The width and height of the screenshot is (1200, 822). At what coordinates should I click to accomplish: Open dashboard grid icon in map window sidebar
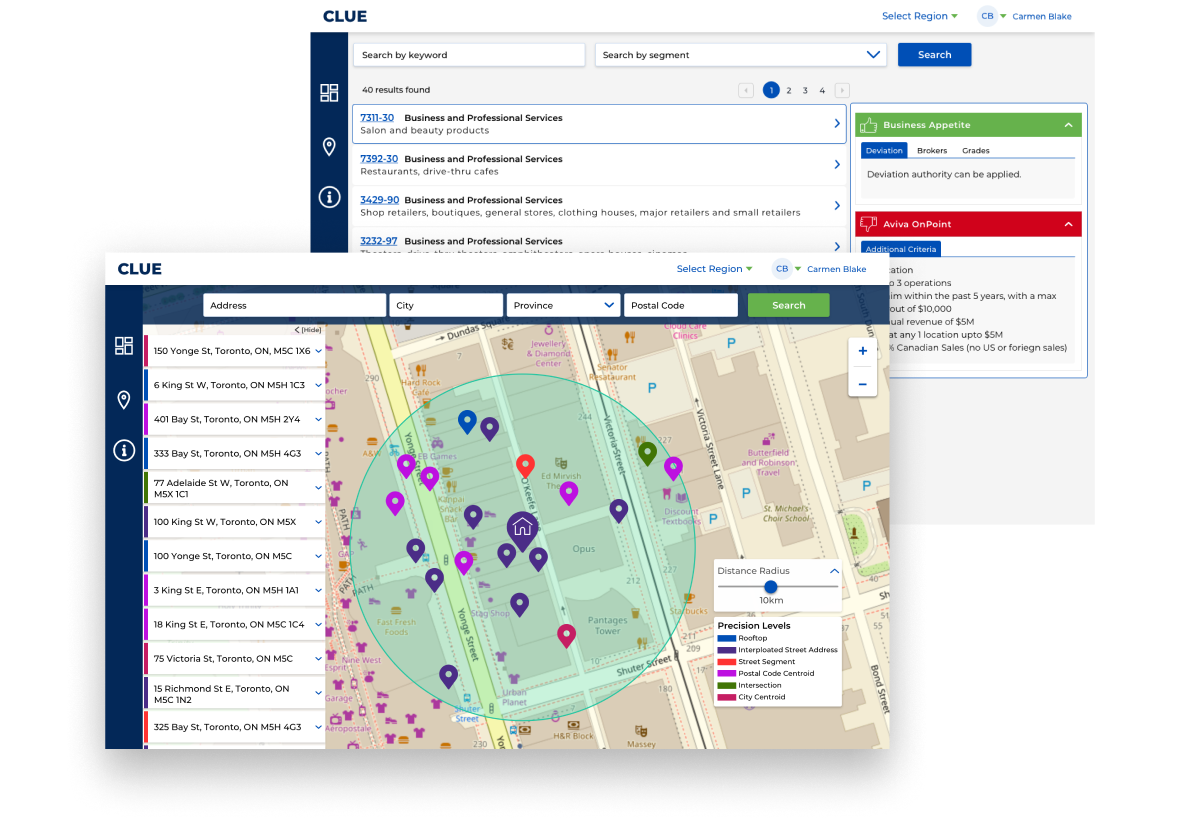click(124, 346)
